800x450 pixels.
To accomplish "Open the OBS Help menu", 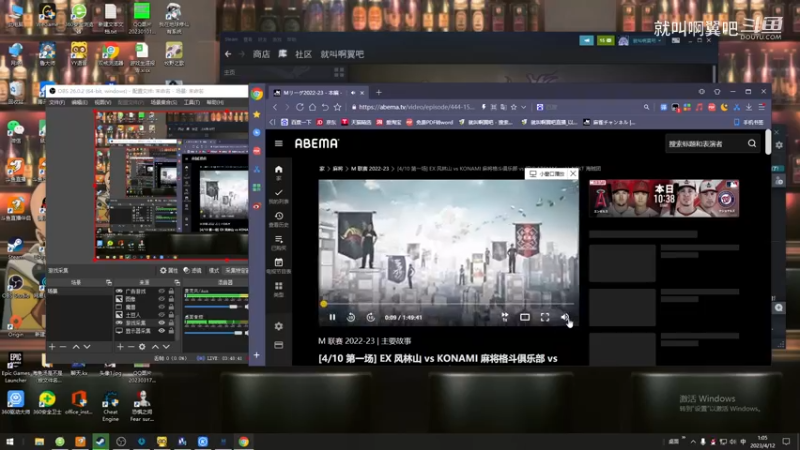I will 215,103.
